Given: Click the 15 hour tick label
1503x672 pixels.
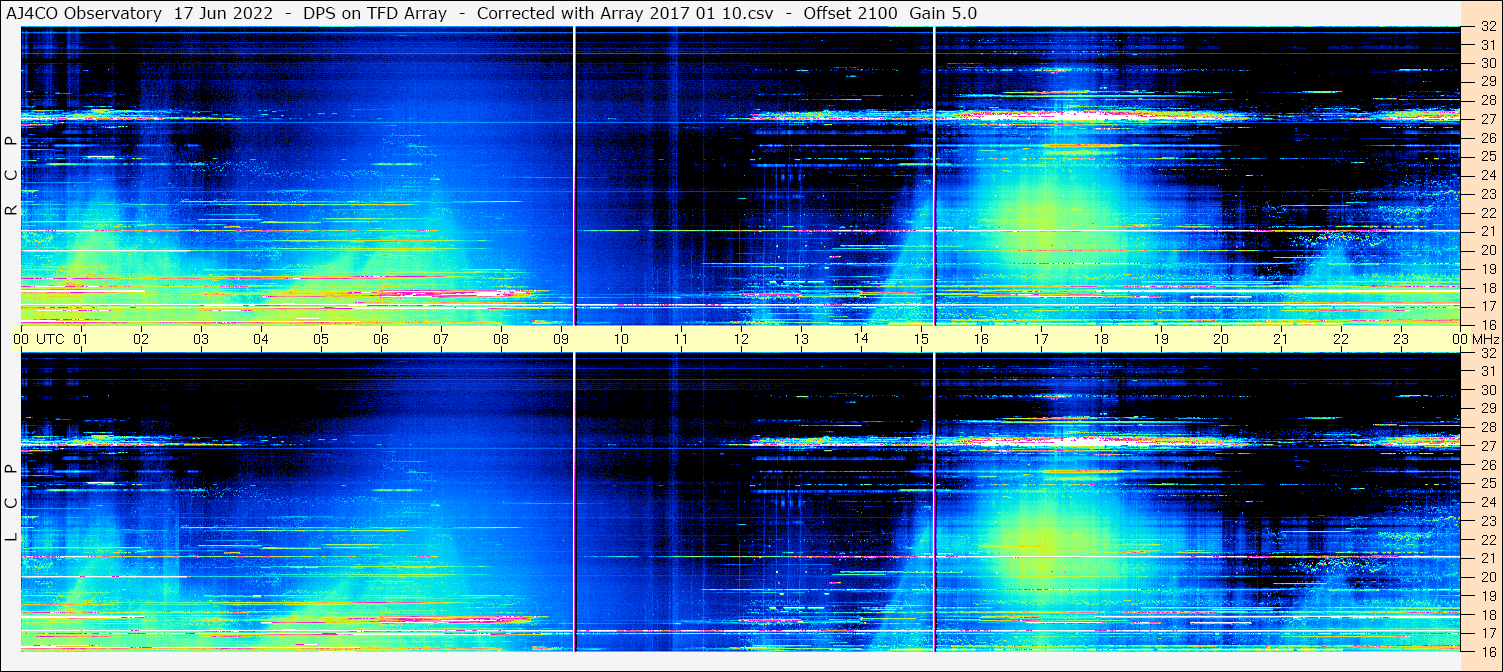Looking at the screenshot, I should [921, 339].
